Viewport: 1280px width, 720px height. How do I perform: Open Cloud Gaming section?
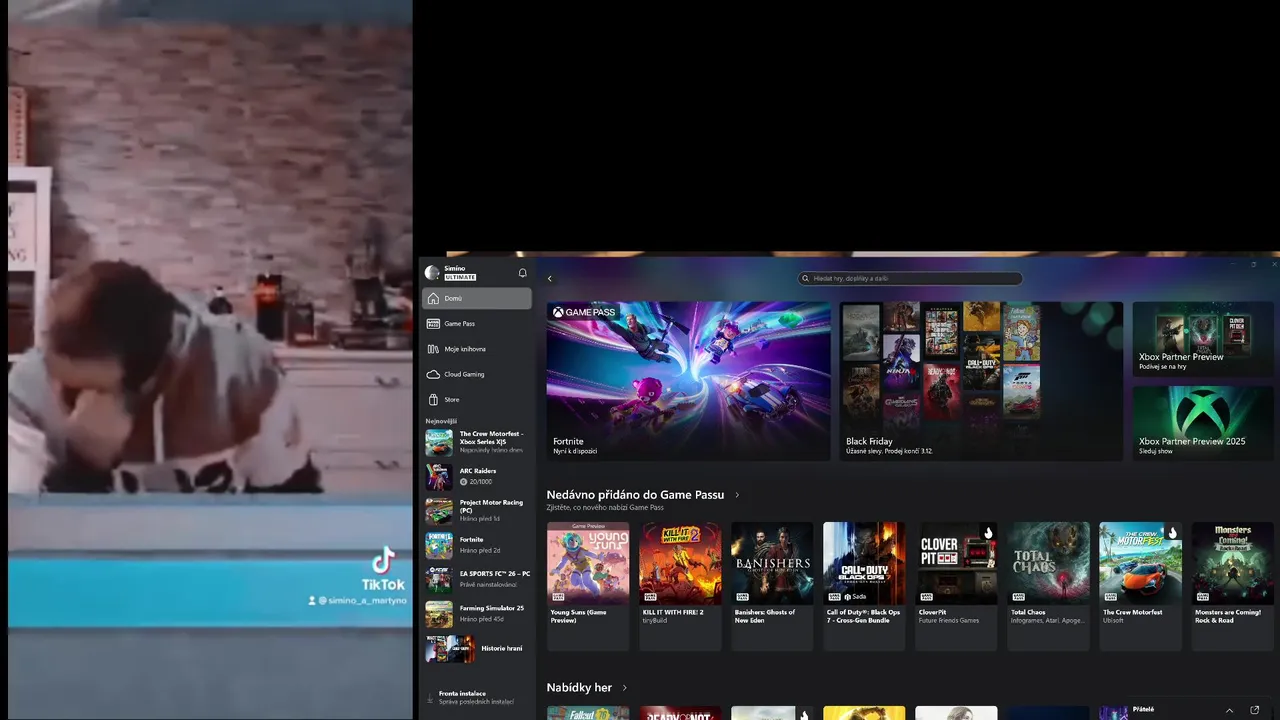coord(477,374)
